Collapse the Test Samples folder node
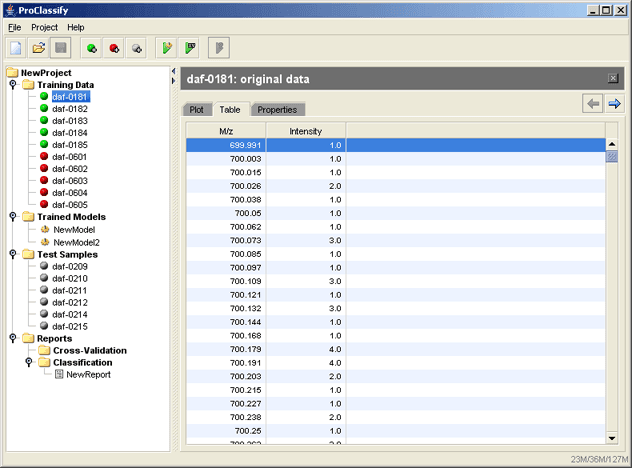This screenshot has width=632, height=468. tap(12, 254)
